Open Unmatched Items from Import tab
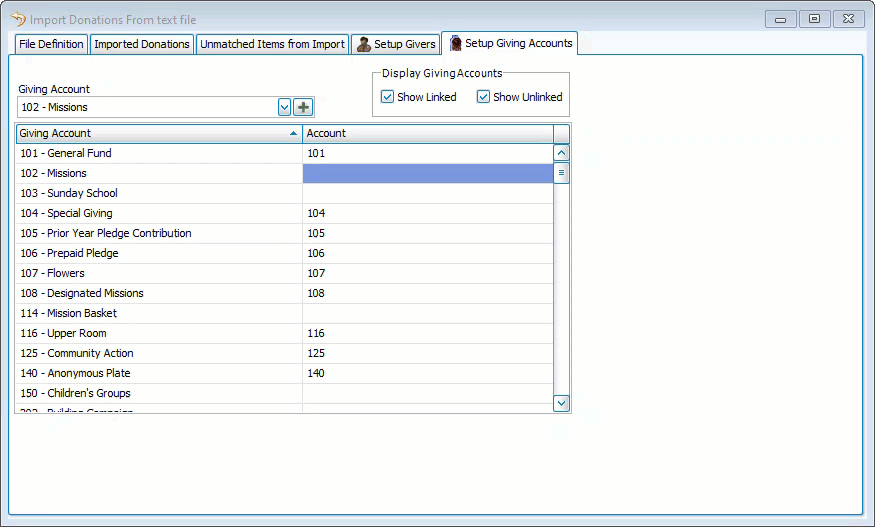This screenshot has width=876, height=528. 272,44
